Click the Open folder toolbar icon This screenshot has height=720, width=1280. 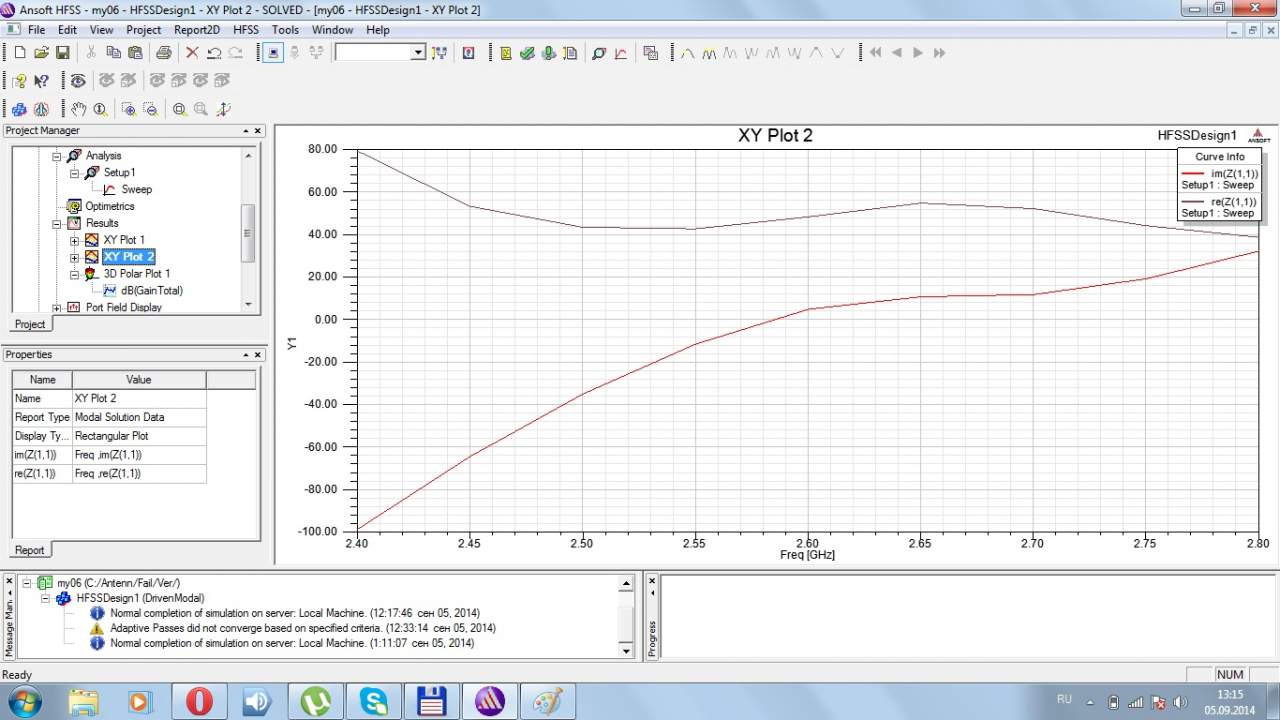point(41,53)
